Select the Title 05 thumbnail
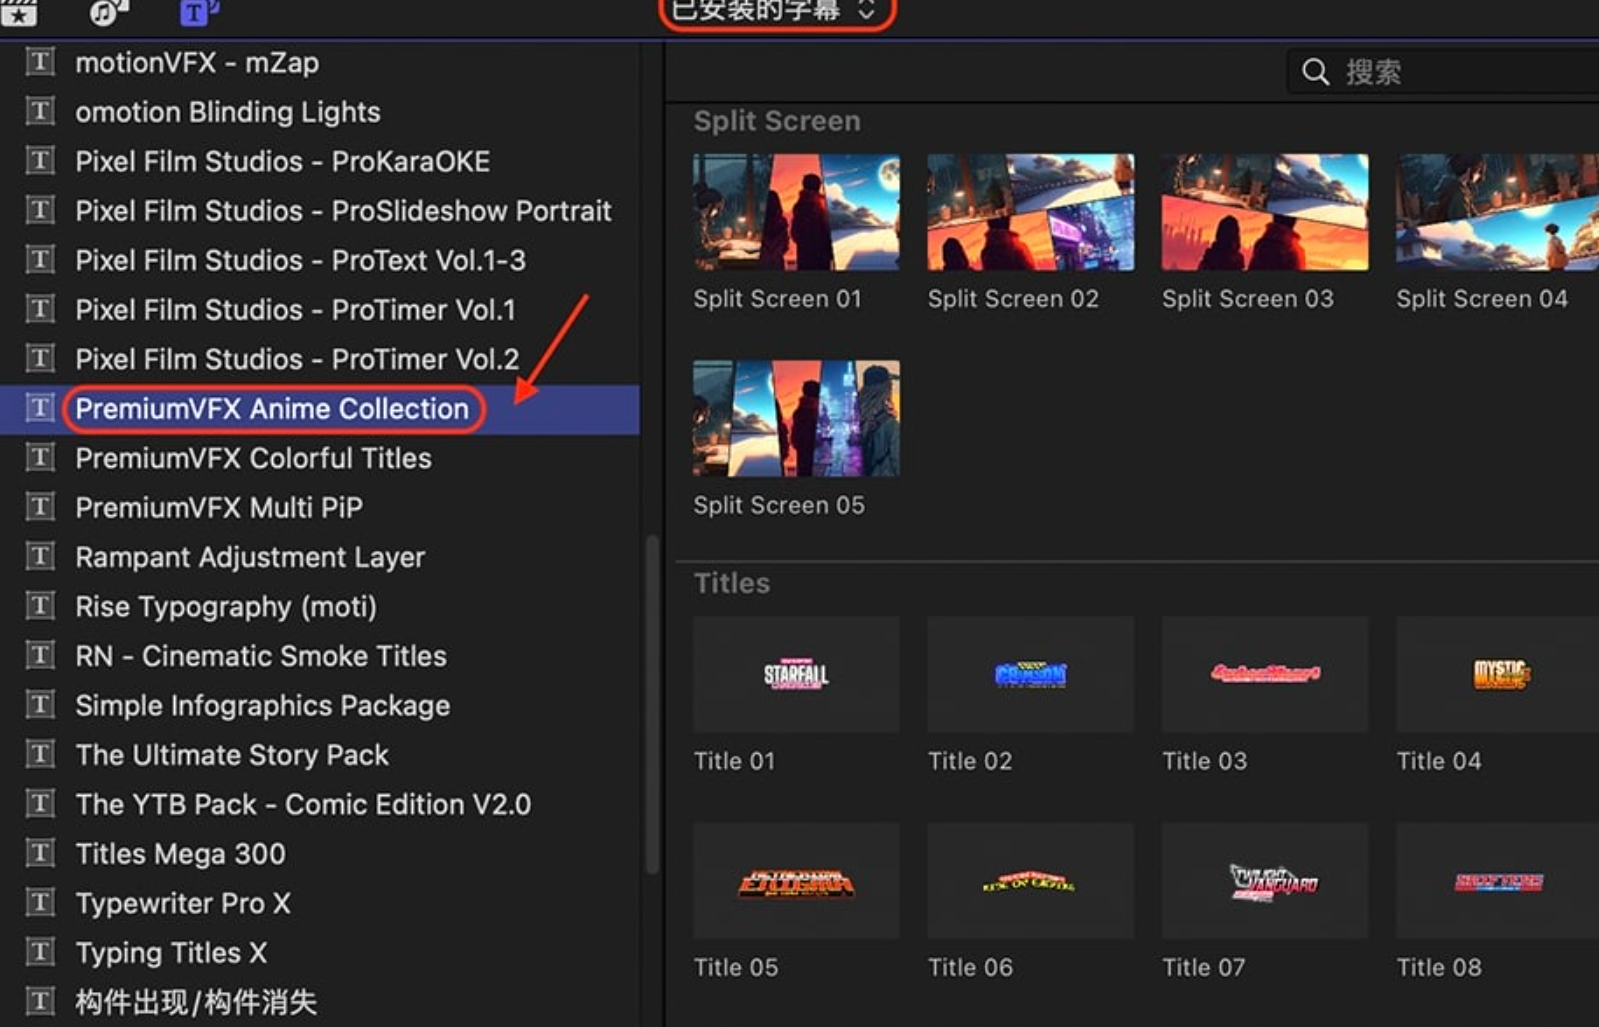1599x1027 pixels. click(796, 881)
